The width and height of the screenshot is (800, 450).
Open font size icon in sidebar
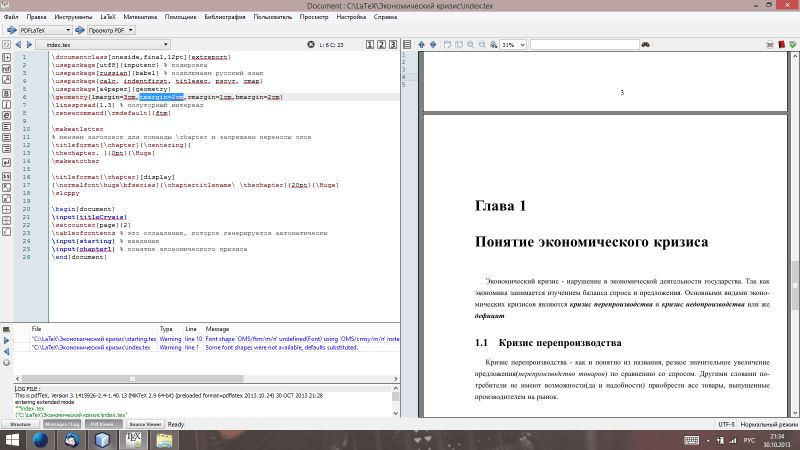[6, 80]
